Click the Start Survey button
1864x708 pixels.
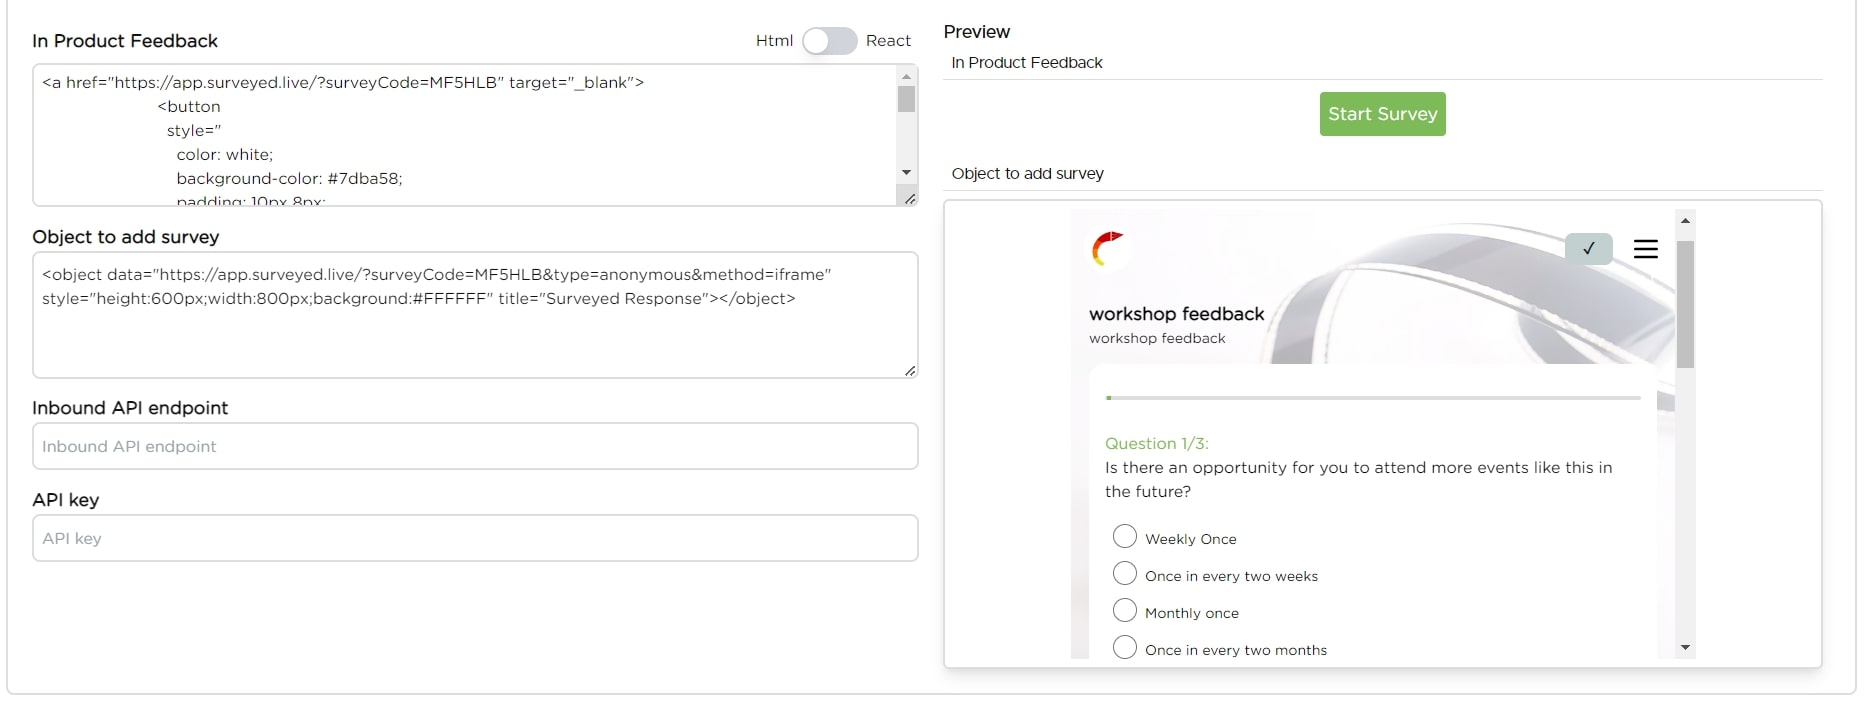[1382, 114]
